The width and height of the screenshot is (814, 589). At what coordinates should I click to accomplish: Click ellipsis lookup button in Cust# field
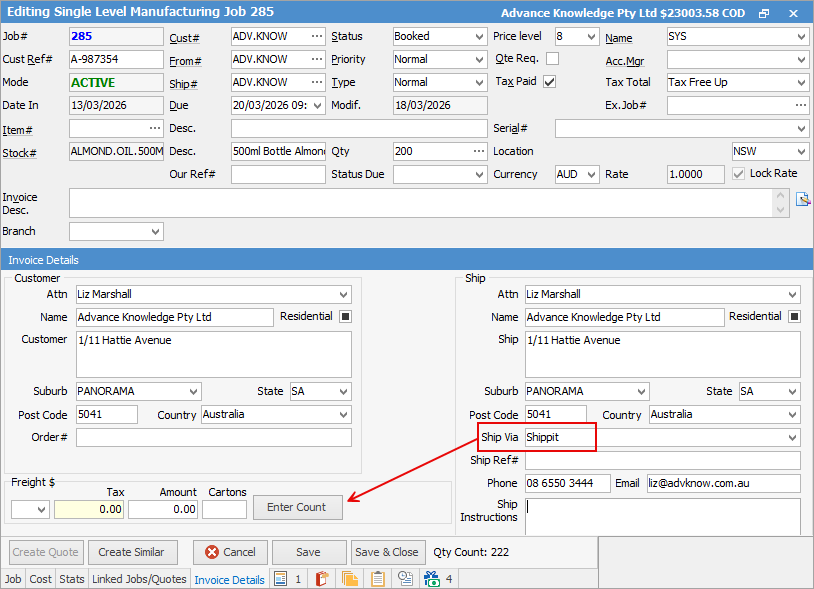[x=317, y=37]
